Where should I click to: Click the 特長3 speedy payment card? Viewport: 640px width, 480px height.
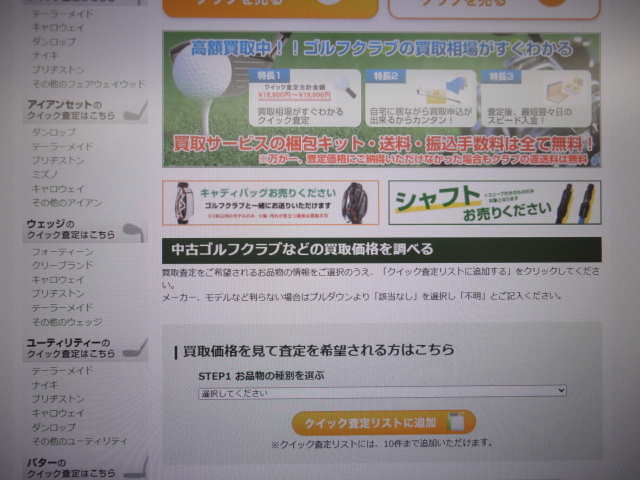pyautogui.click(x=536, y=98)
